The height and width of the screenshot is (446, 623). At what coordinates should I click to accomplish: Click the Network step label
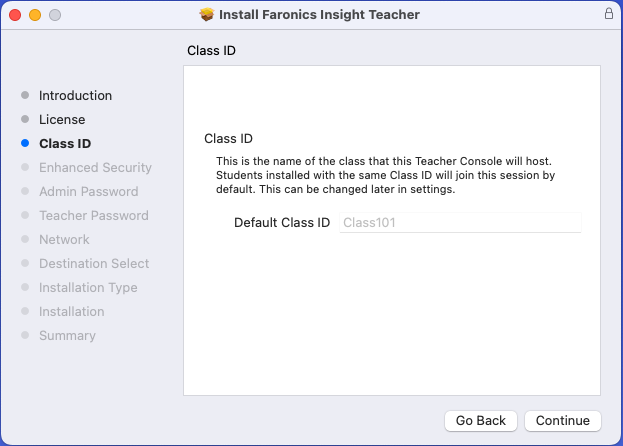[x=64, y=240]
